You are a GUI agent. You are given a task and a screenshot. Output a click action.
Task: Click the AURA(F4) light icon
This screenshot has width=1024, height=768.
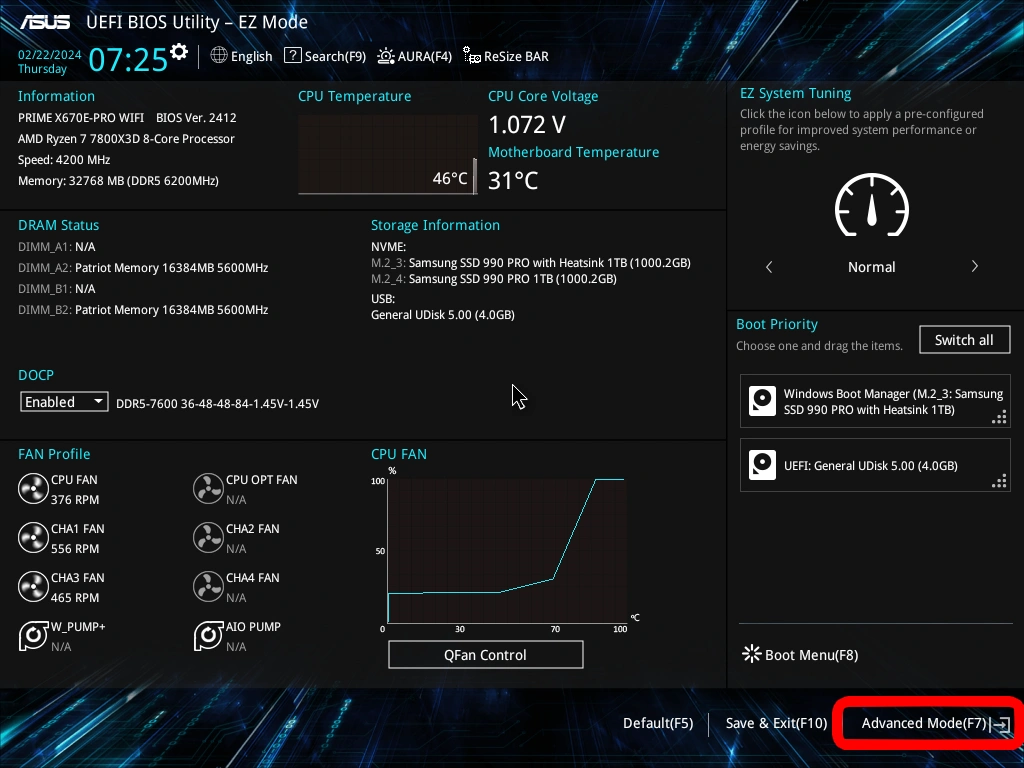(x=386, y=56)
